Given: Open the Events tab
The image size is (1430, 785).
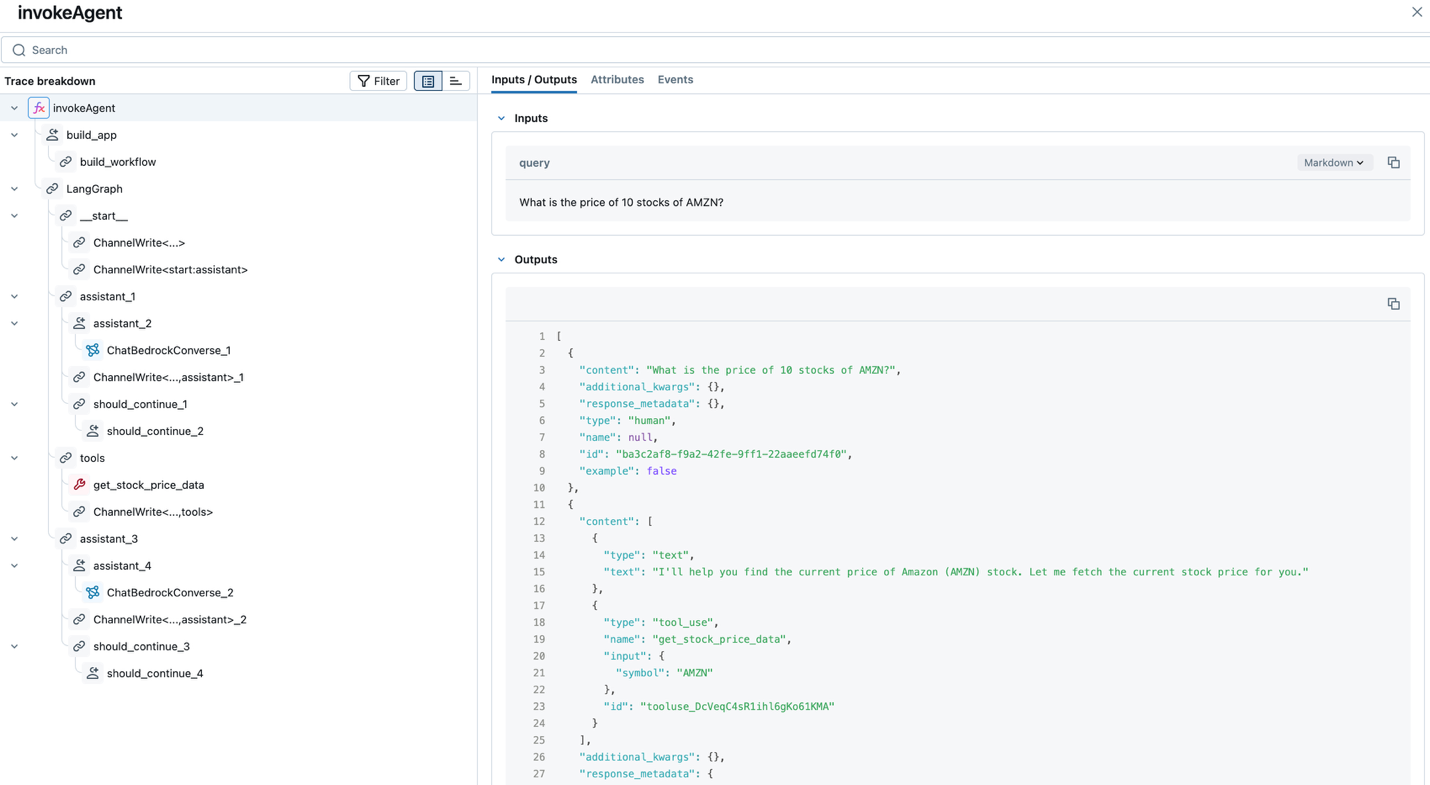Looking at the screenshot, I should (675, 80).
